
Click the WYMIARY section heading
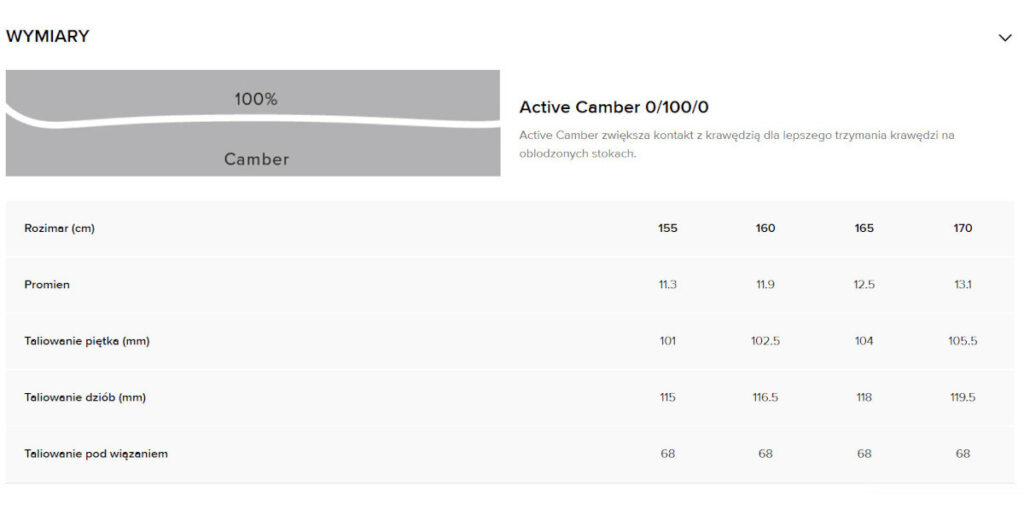tap(48, 37)
